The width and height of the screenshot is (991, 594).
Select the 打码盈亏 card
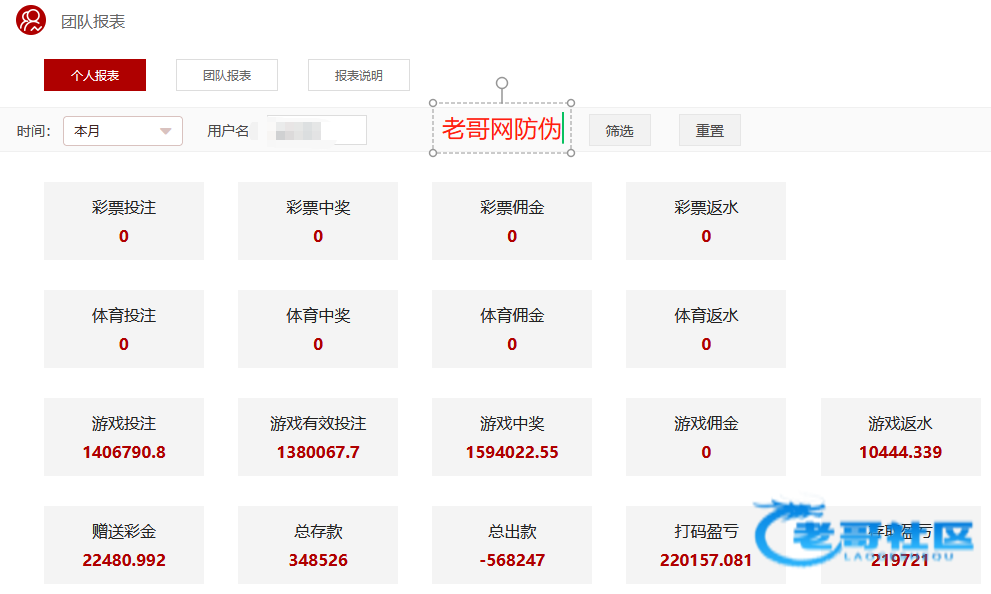click(x=706, y=545)
